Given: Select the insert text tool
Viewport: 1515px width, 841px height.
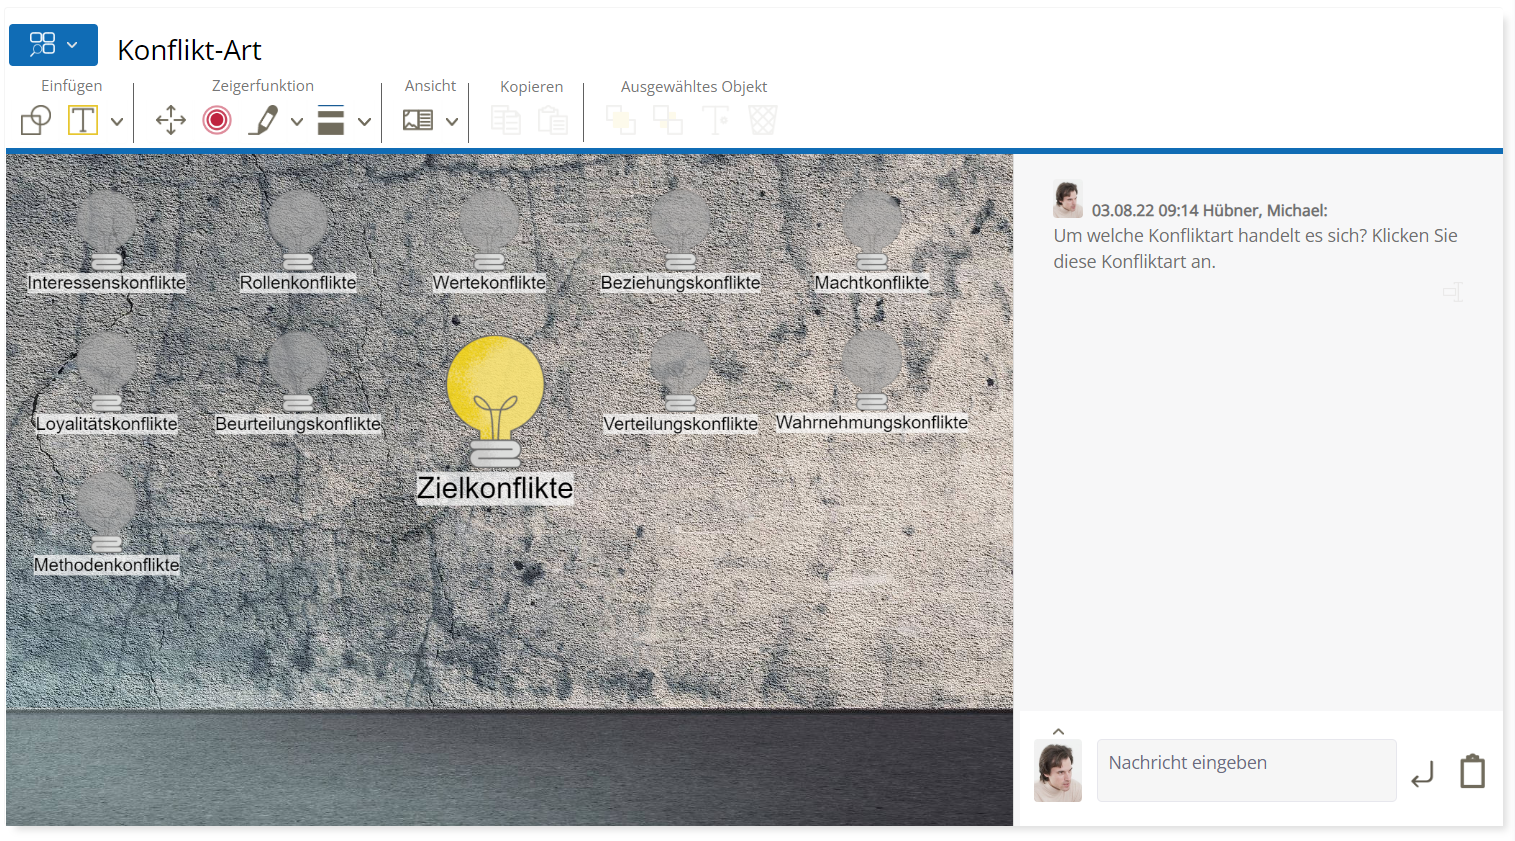Looking at the screenshot, I should pyautogui.click(x=83, y=121).
